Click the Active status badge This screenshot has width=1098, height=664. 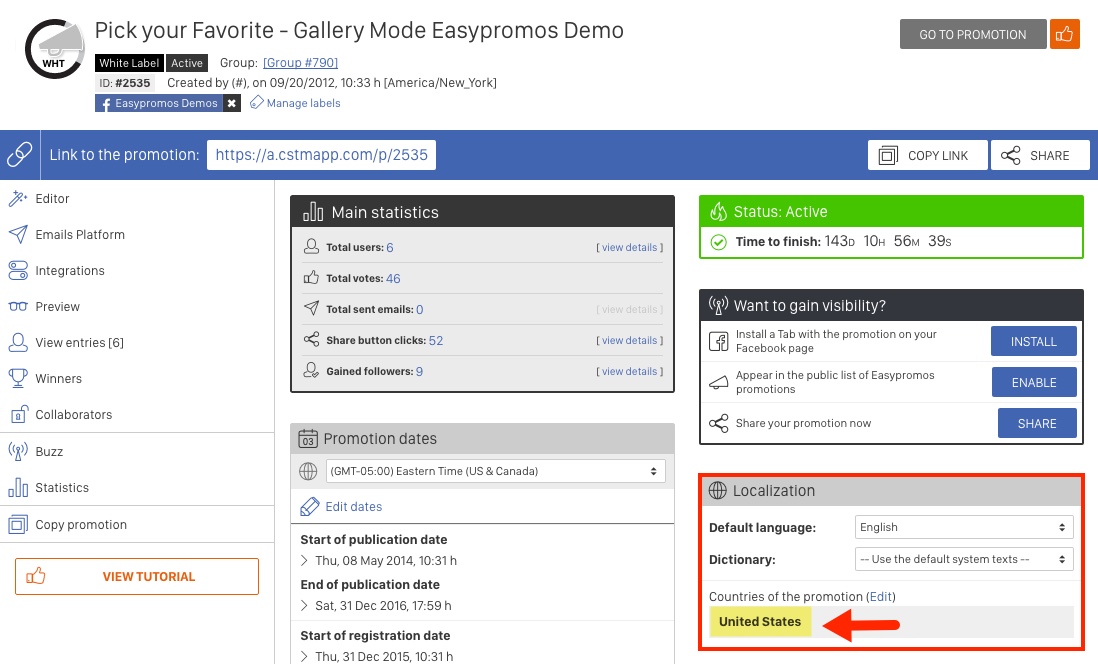tap(187, 63)
